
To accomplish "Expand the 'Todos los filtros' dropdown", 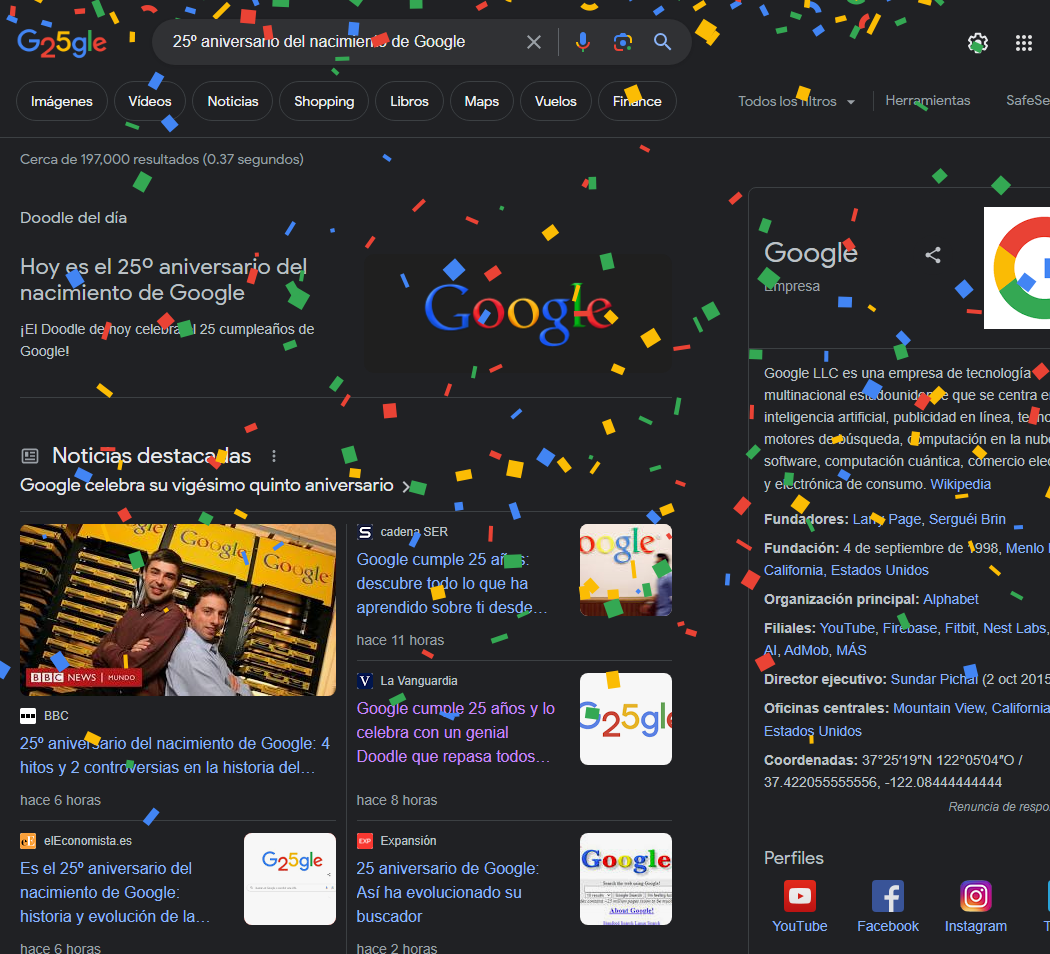I will pyautogui.click(x=796, y=101).
